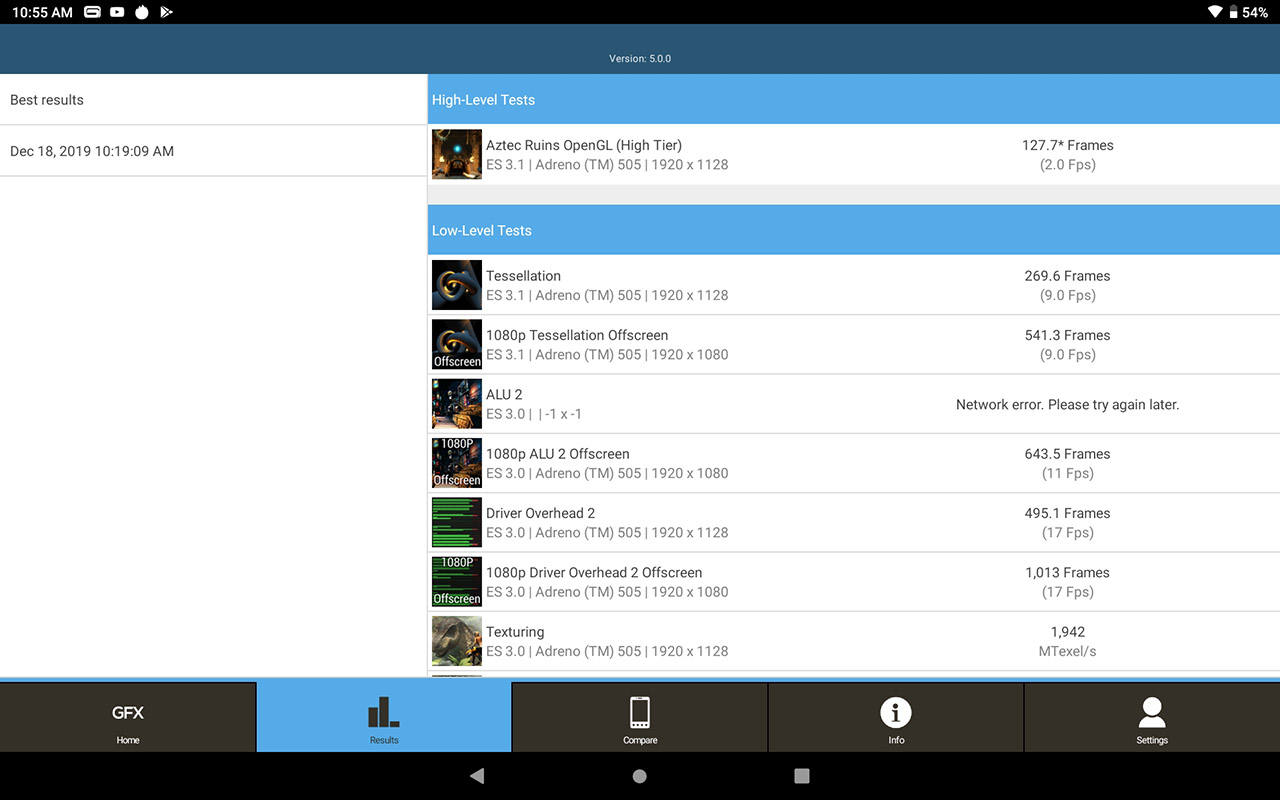1280x800 pixels.
Task: Switch to the Results tab
Action: point(384,717)
